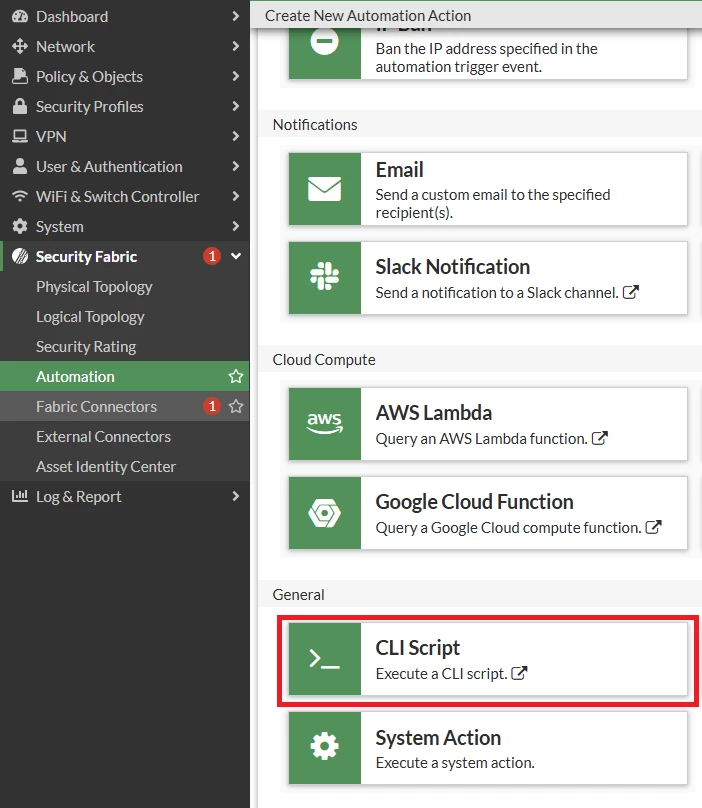Choose the Email action card
This screenshot has height=808, width=702.
coord(488,189)
